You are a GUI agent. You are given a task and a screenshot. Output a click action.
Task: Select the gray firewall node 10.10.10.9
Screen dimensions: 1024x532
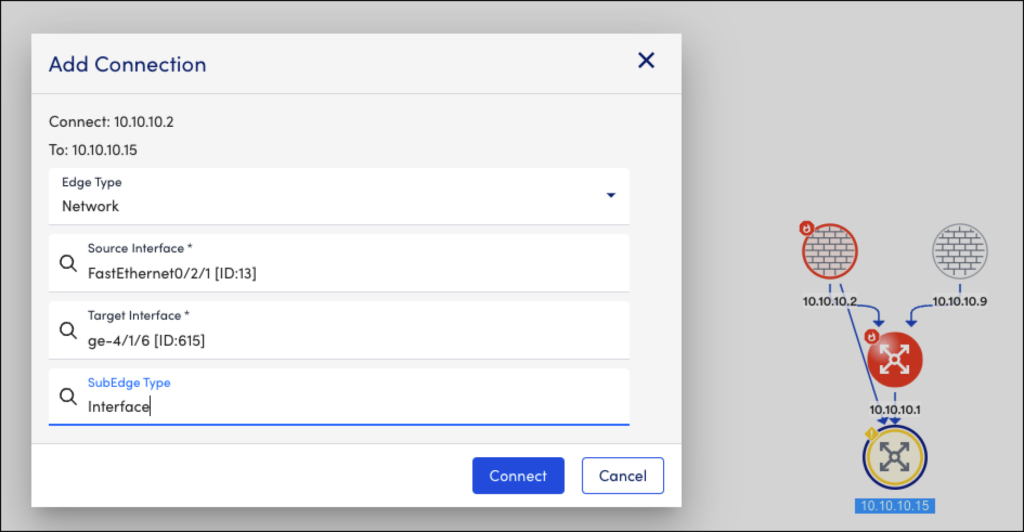(960, 253)
